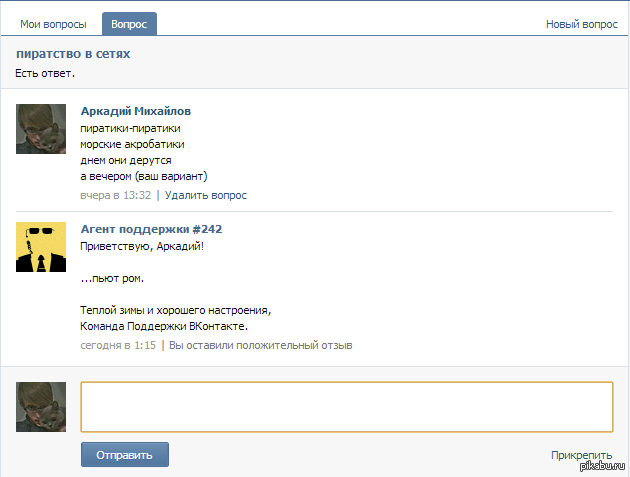
Task: Click the question title пиратство в сетях
Action: point(73,54)
